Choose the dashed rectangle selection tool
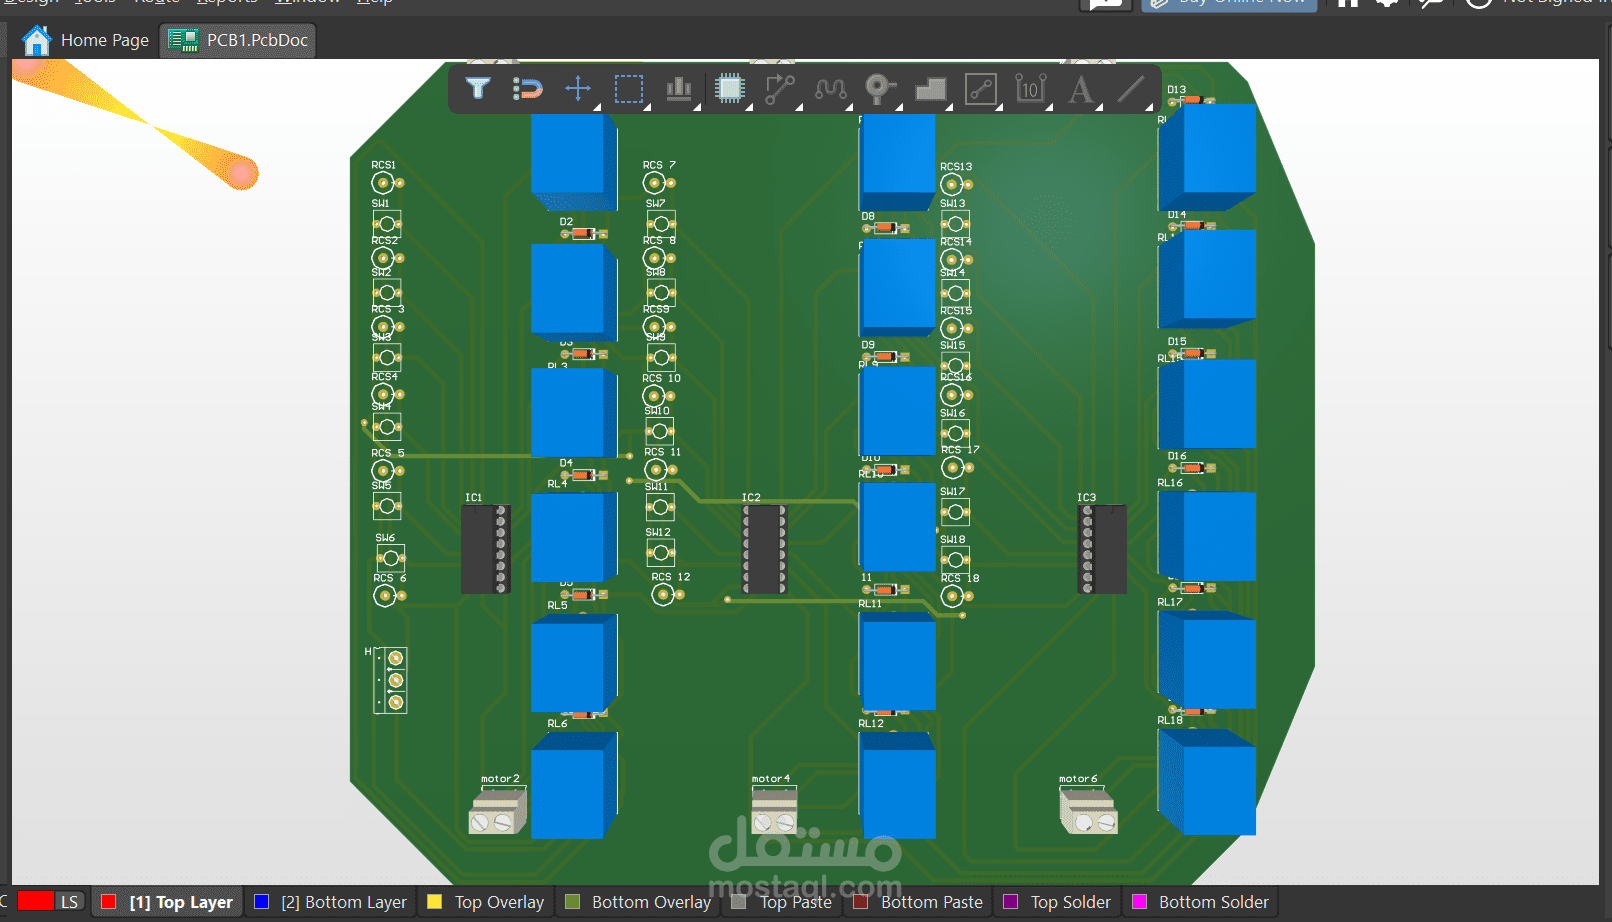 tap(629, 89)
